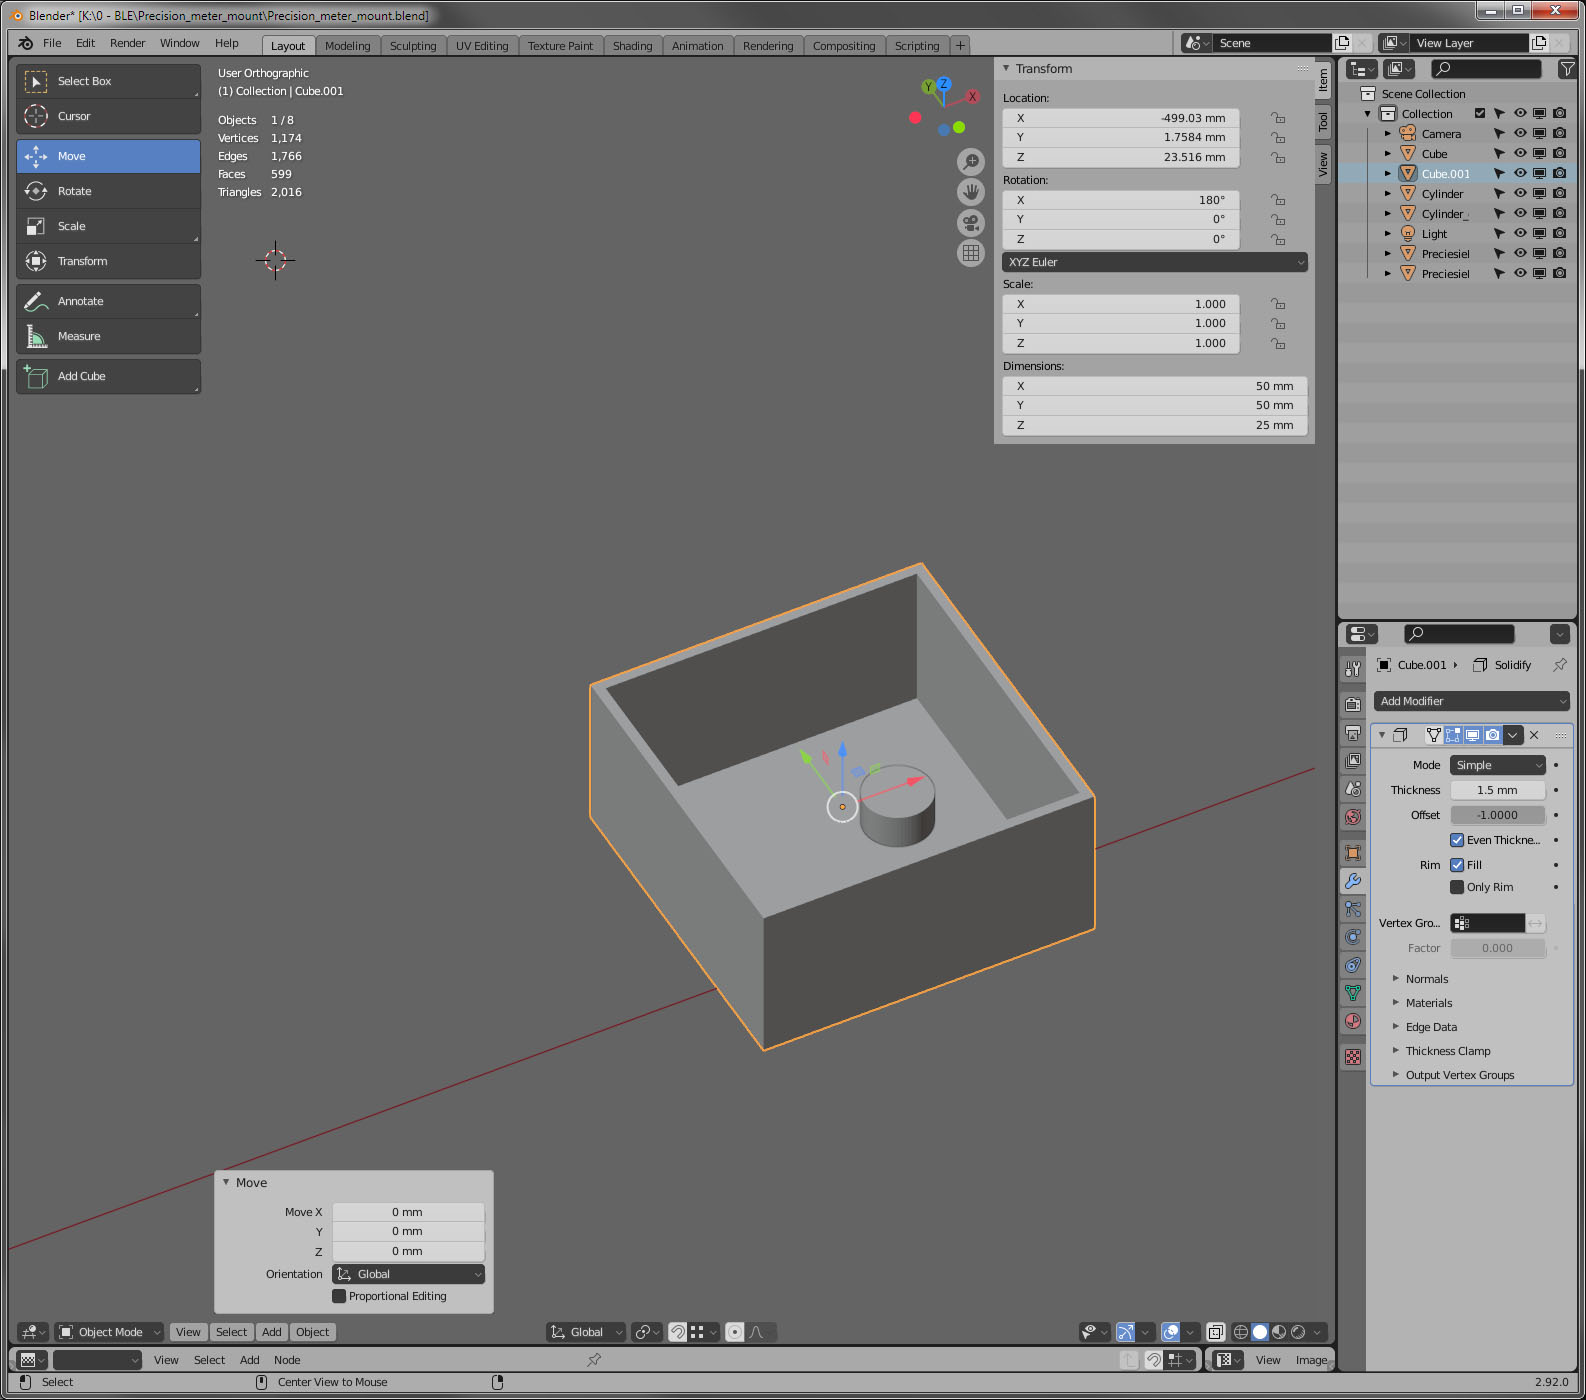Uncheck the Collection exclude checkbox

pos(1480,114)
